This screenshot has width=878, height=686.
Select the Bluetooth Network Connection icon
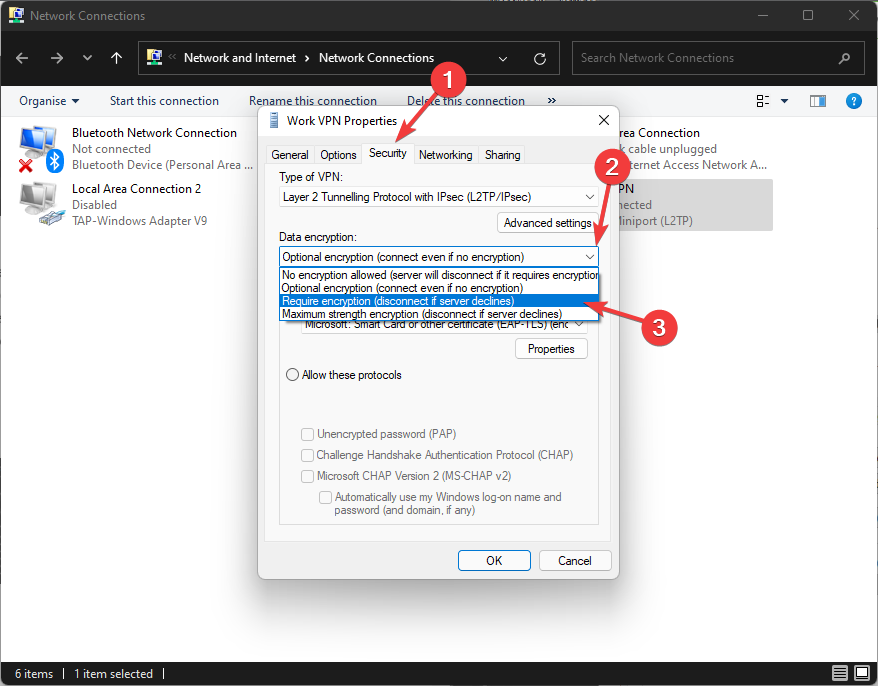40,148
